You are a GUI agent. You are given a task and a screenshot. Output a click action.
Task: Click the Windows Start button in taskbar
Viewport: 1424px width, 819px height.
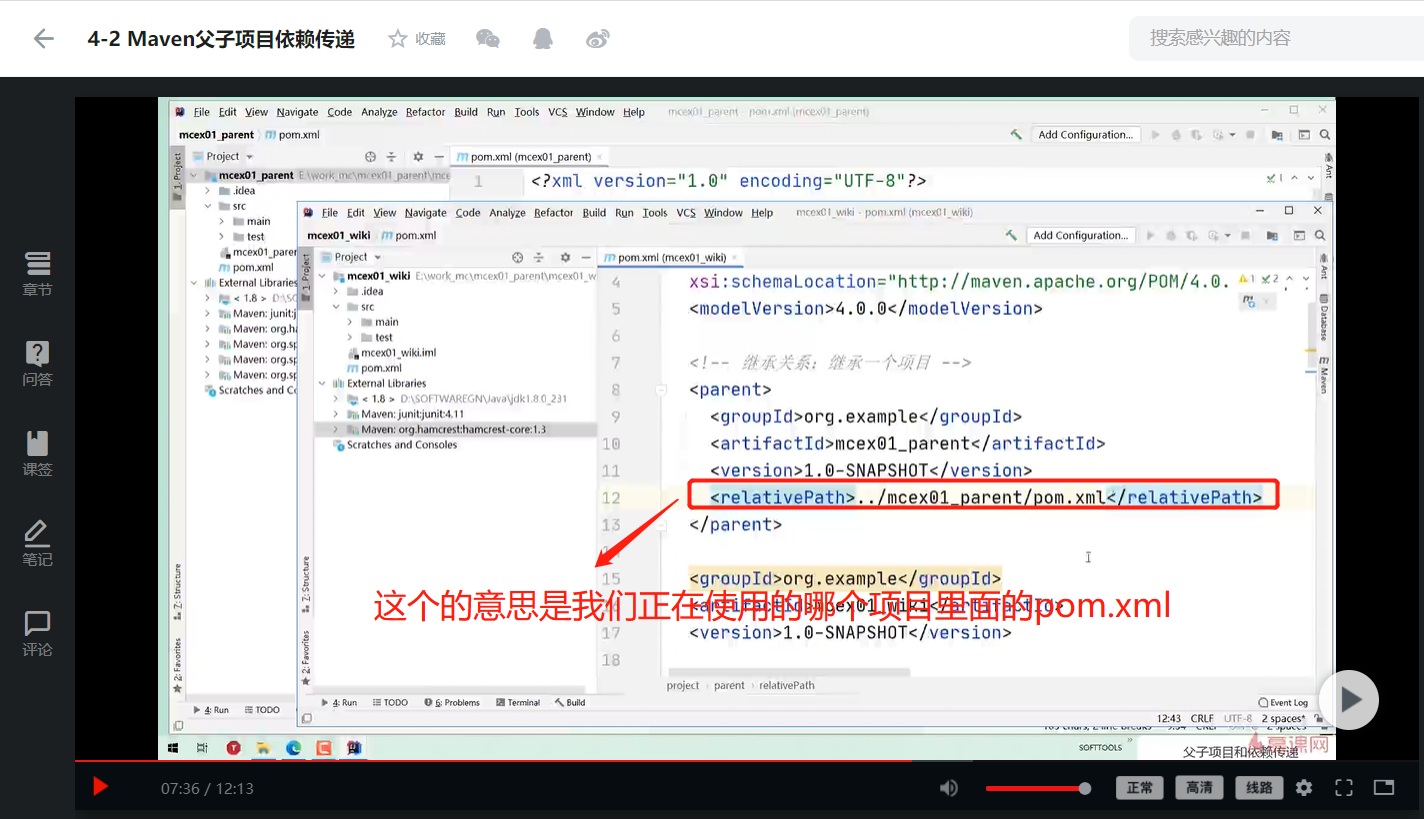(x=173, y=747)
